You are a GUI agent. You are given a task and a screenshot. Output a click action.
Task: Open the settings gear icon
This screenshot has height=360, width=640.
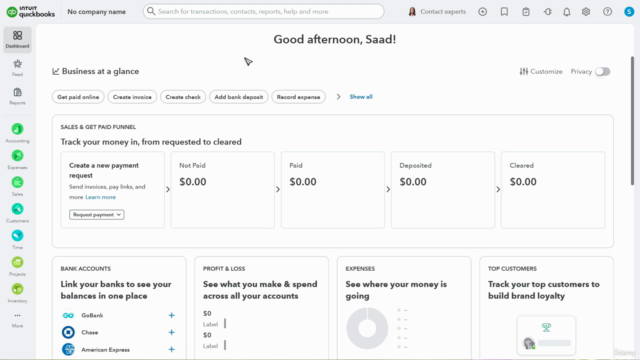(586, 12)
